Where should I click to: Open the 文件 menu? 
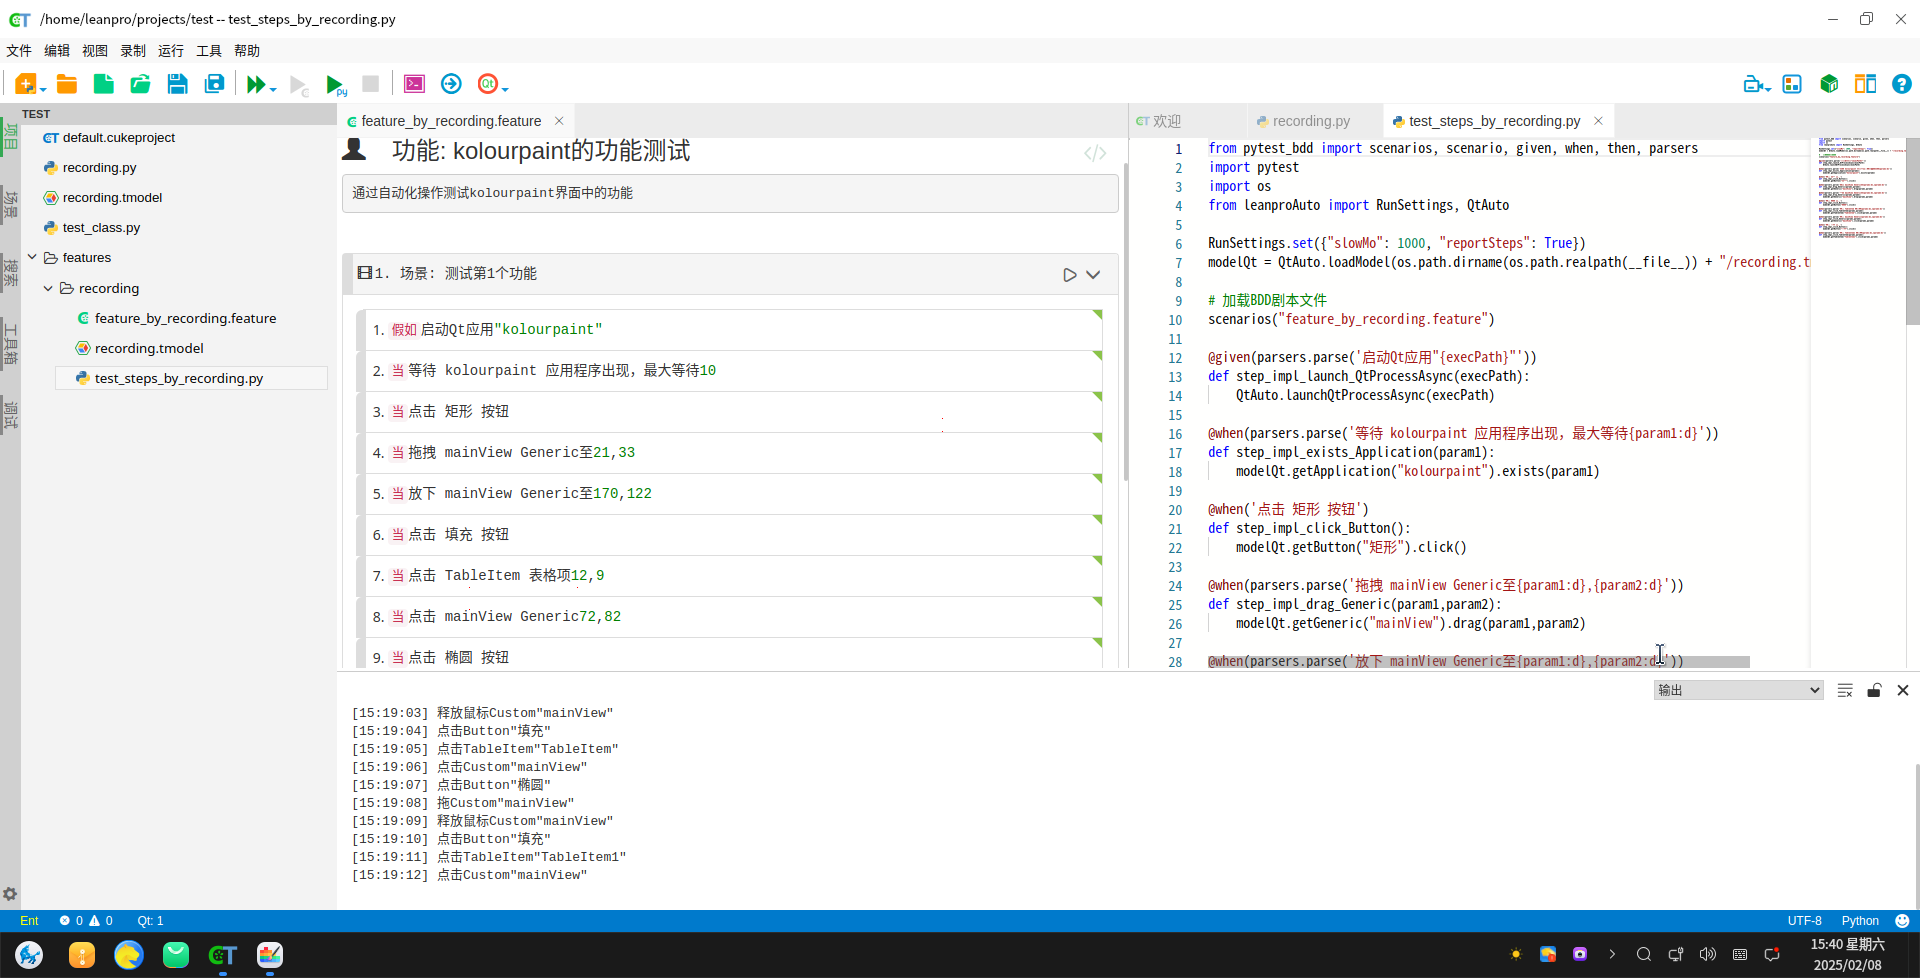19,51
